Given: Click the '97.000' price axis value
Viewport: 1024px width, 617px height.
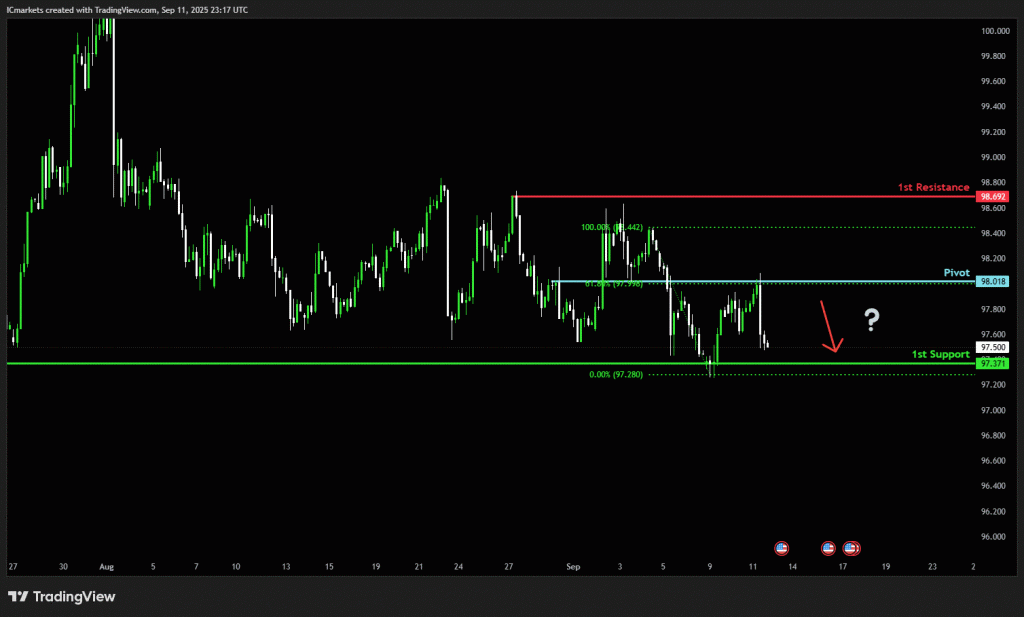Looking at the screenshot, I should 993,410.
